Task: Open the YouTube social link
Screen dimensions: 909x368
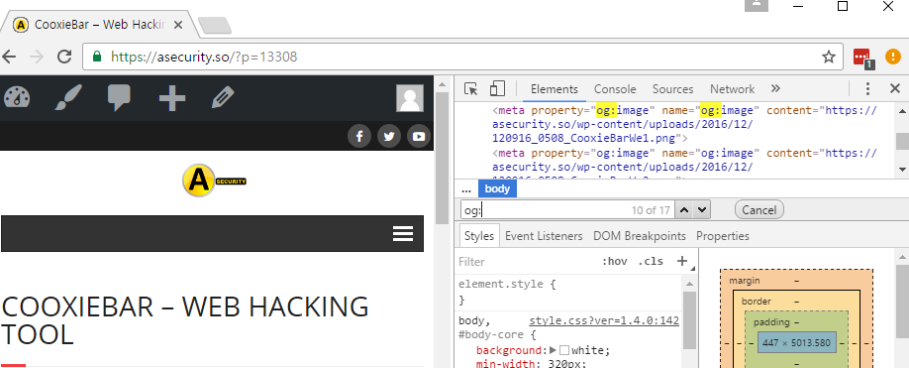Action: tap(419, 136)
